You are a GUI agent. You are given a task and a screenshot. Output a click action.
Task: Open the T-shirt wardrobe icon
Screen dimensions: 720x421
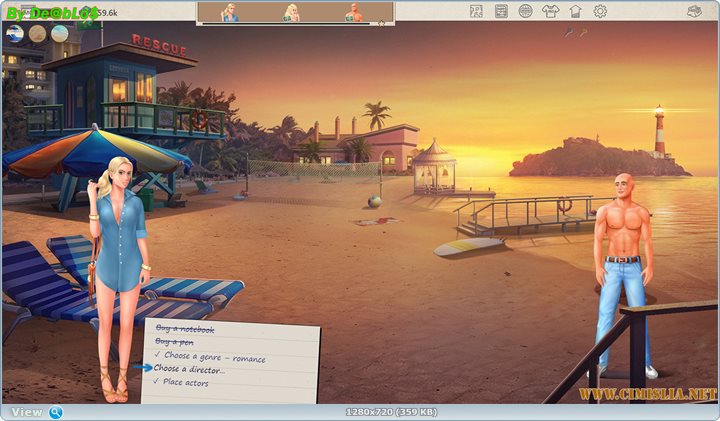(x=550, y=11)
